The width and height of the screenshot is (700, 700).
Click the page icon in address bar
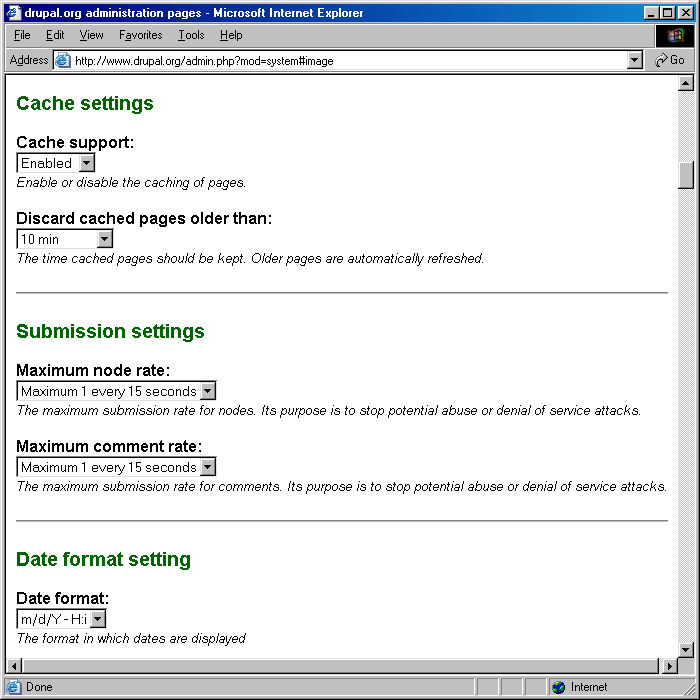pyautogui.click(x=62, y=60)
